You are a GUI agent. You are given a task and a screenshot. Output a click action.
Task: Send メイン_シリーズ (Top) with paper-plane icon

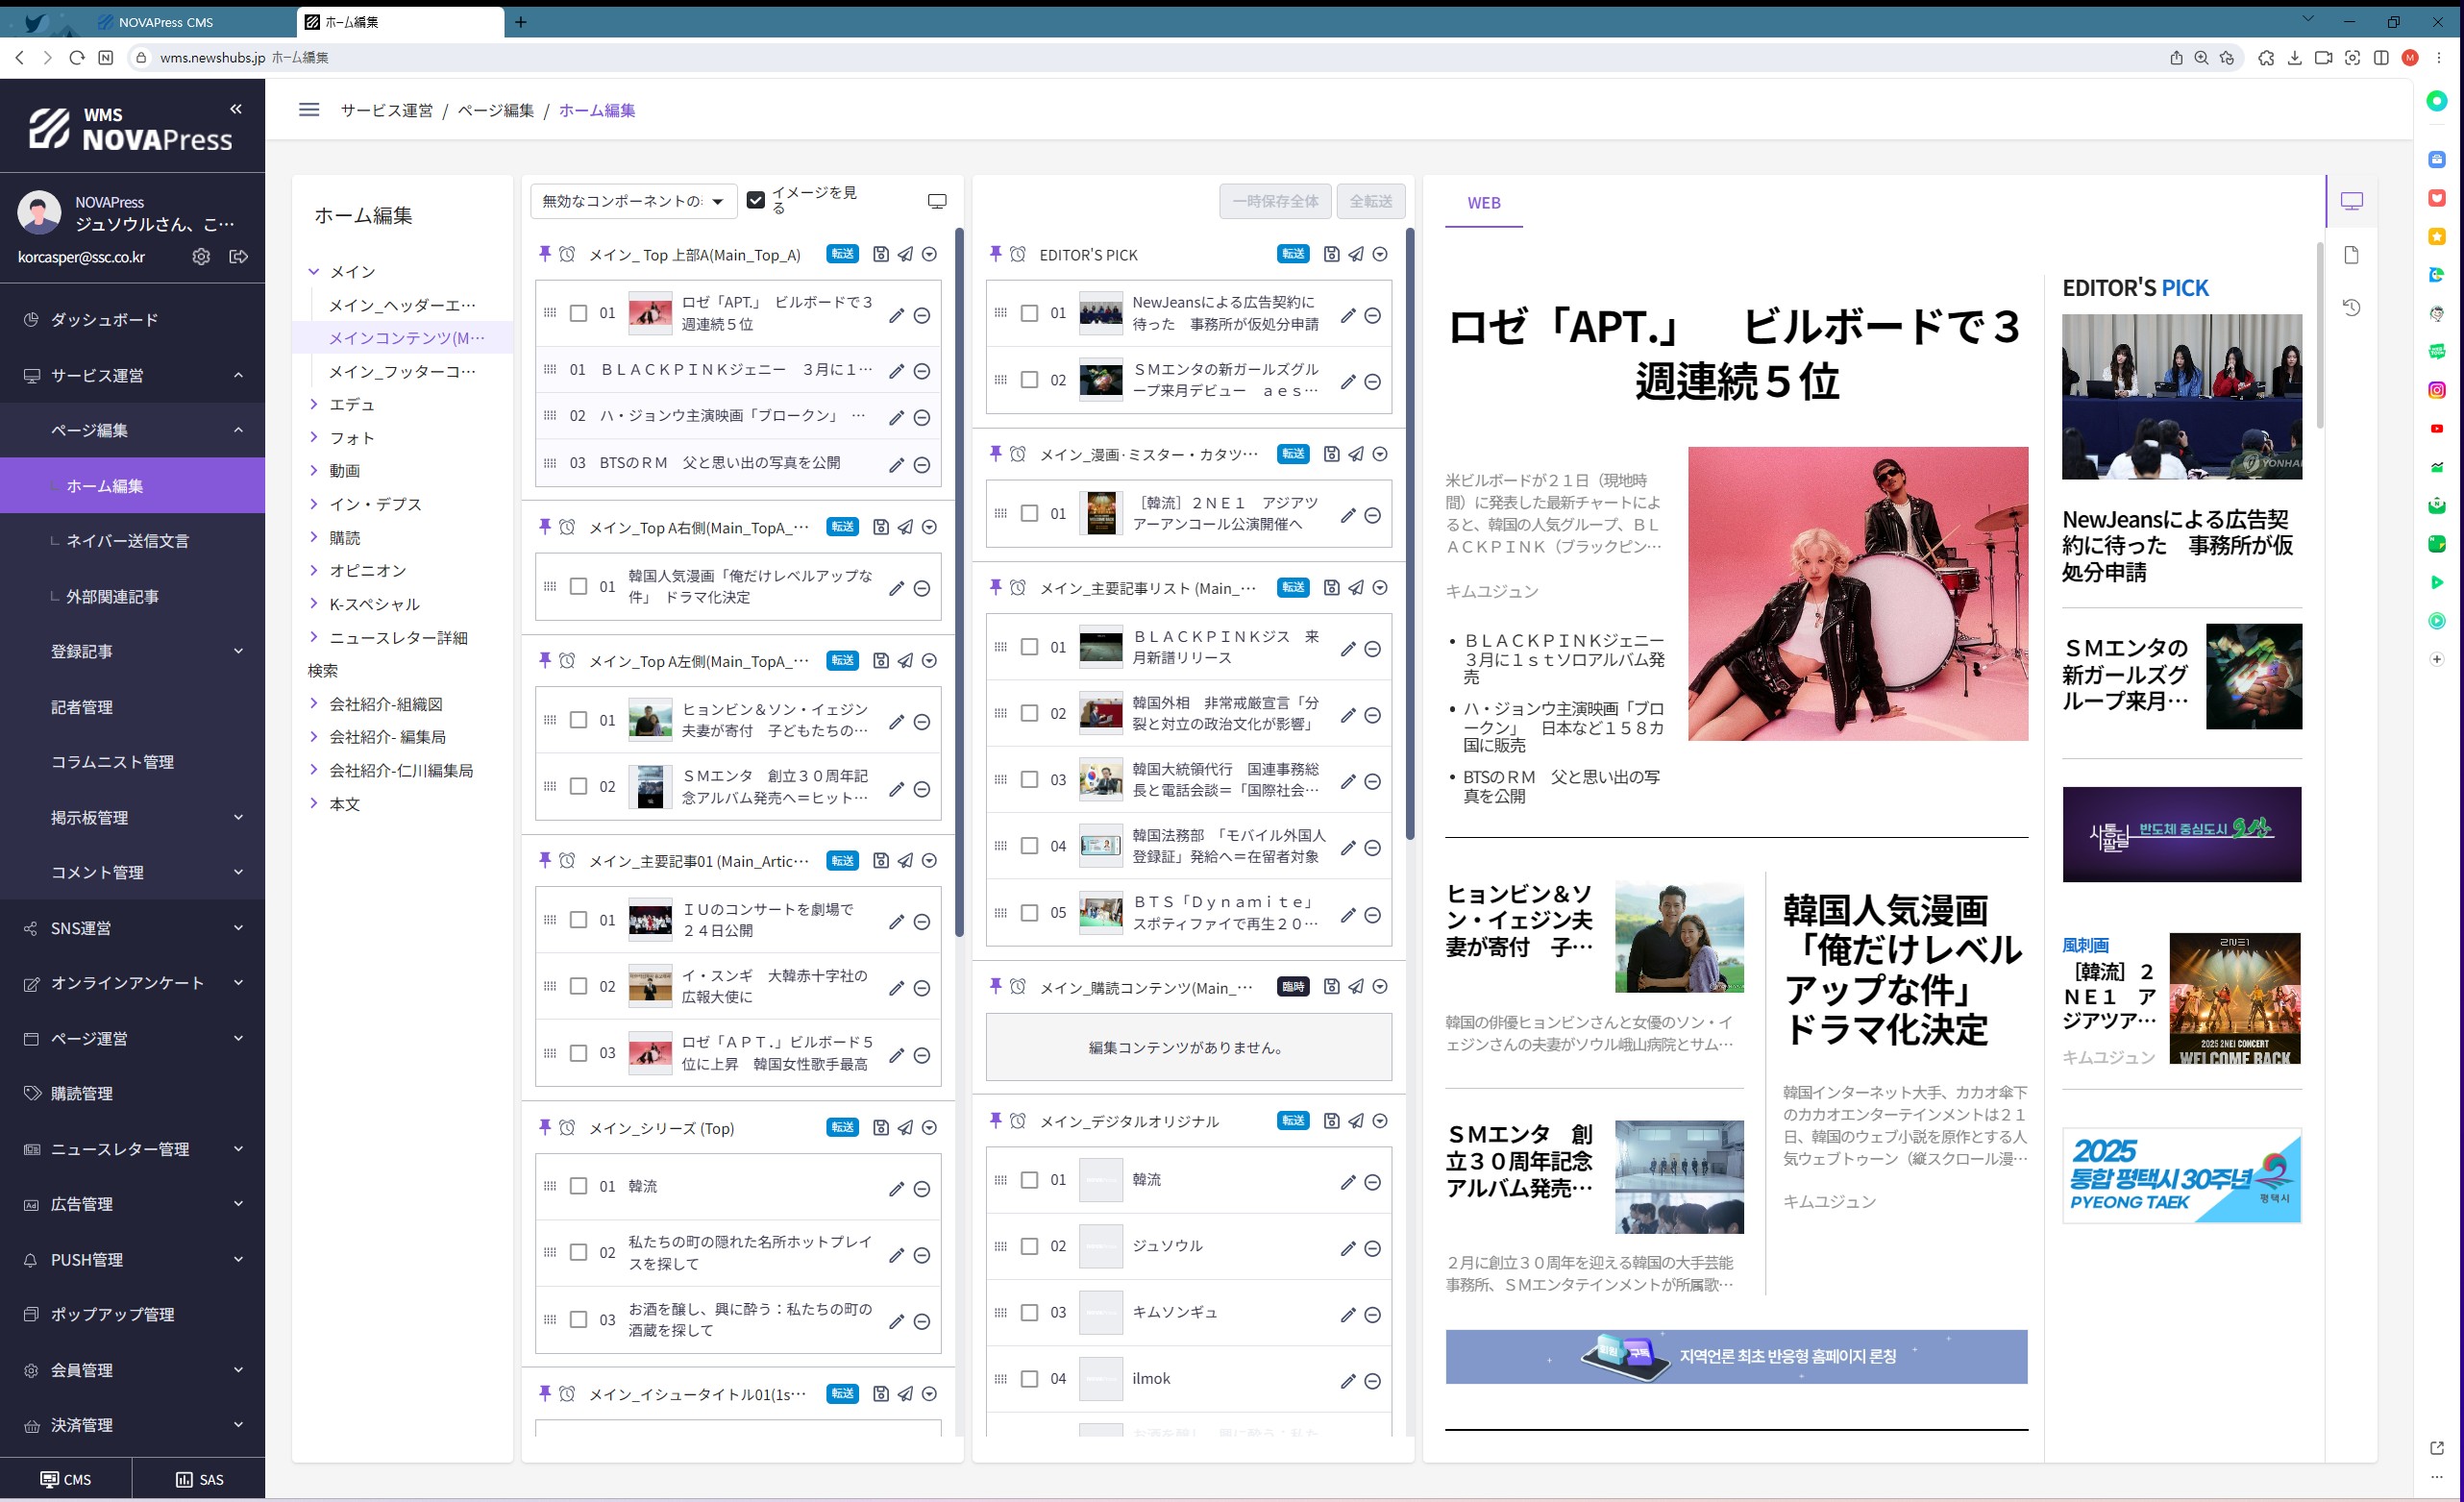[x=905, y=1128]
